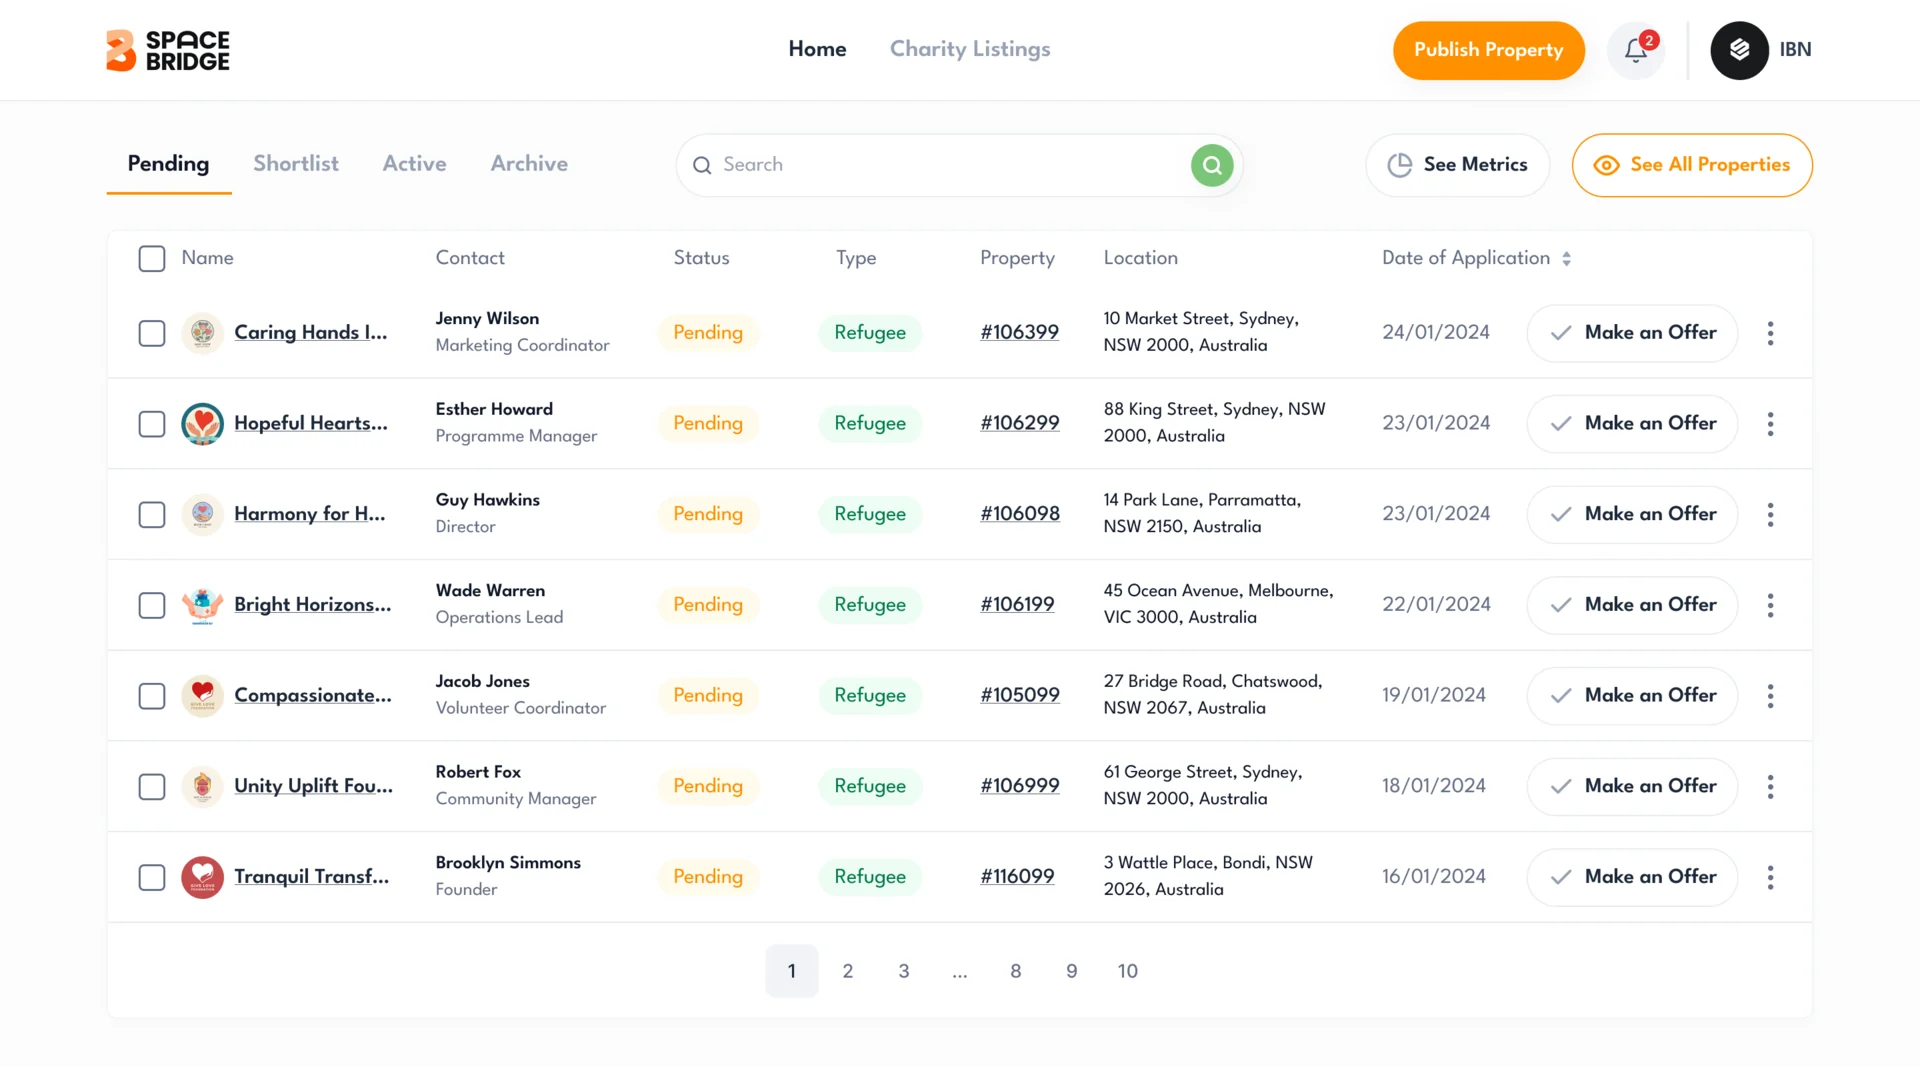Viewport: 1920px width, 1067px height.
Task: Click the Tranquil Transf charity logo
Action: [202, 877]
